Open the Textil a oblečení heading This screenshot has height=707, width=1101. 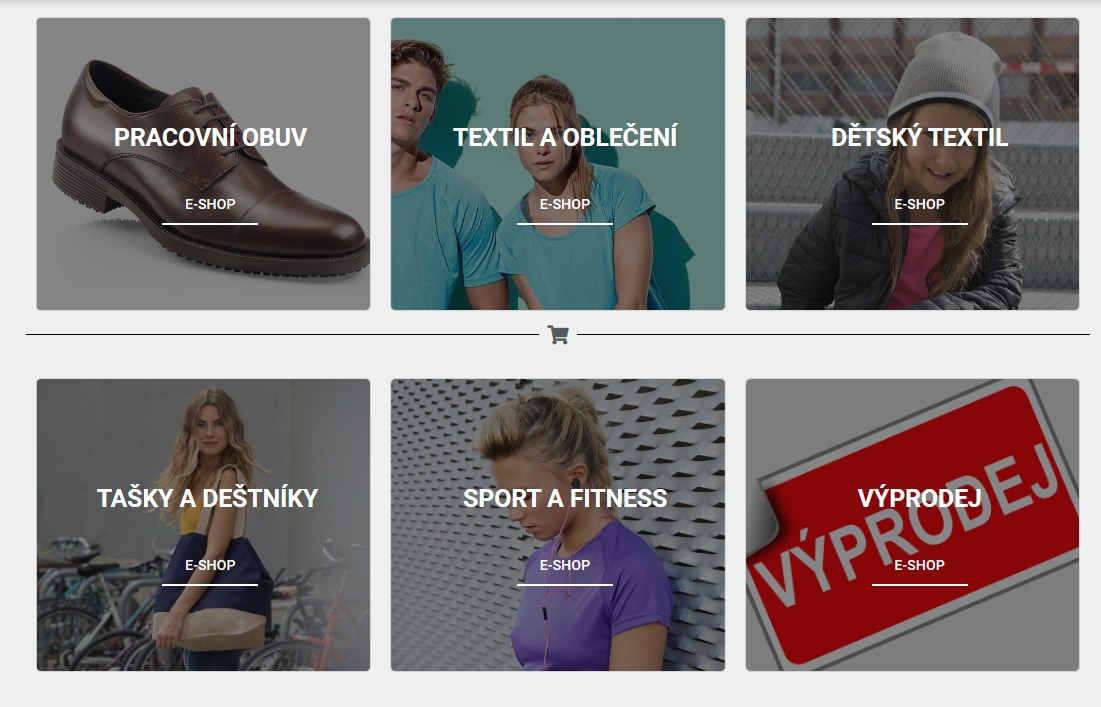[x=565, y=137]
